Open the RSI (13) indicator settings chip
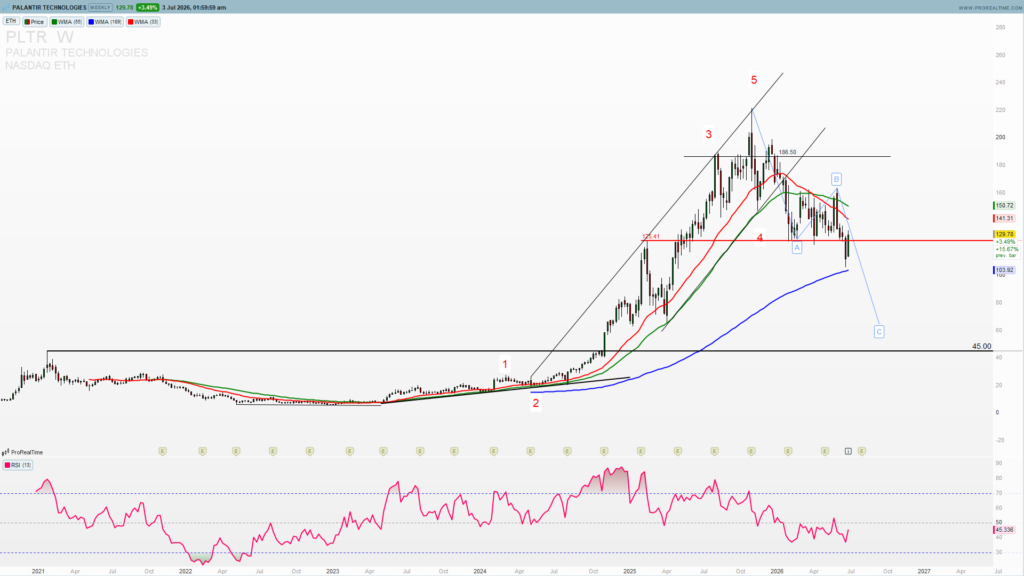The image size is (1024, 576). tap(18, 465)
